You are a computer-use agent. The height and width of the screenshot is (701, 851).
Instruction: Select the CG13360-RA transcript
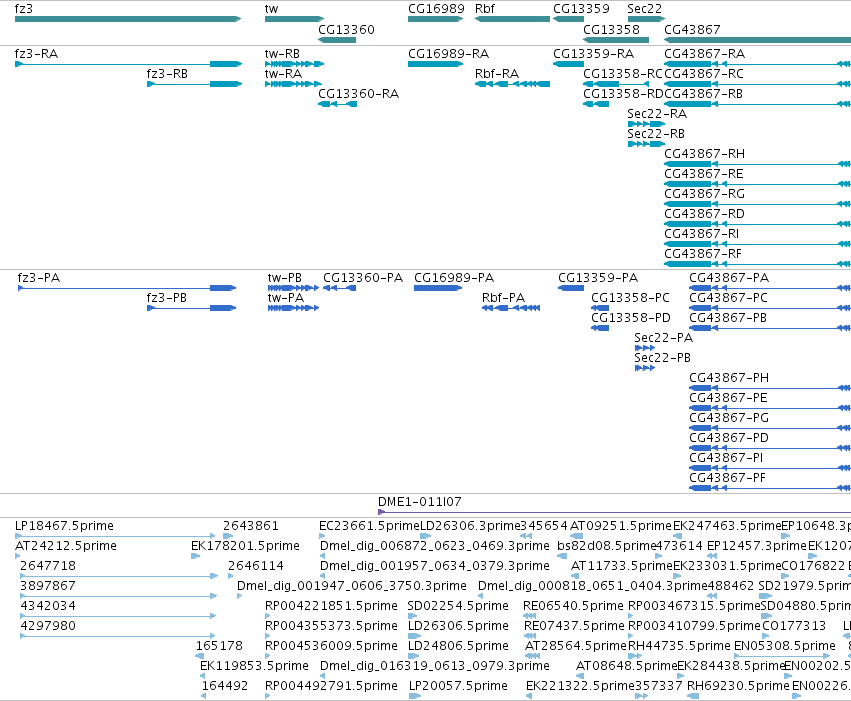click(x=337, y=104)
